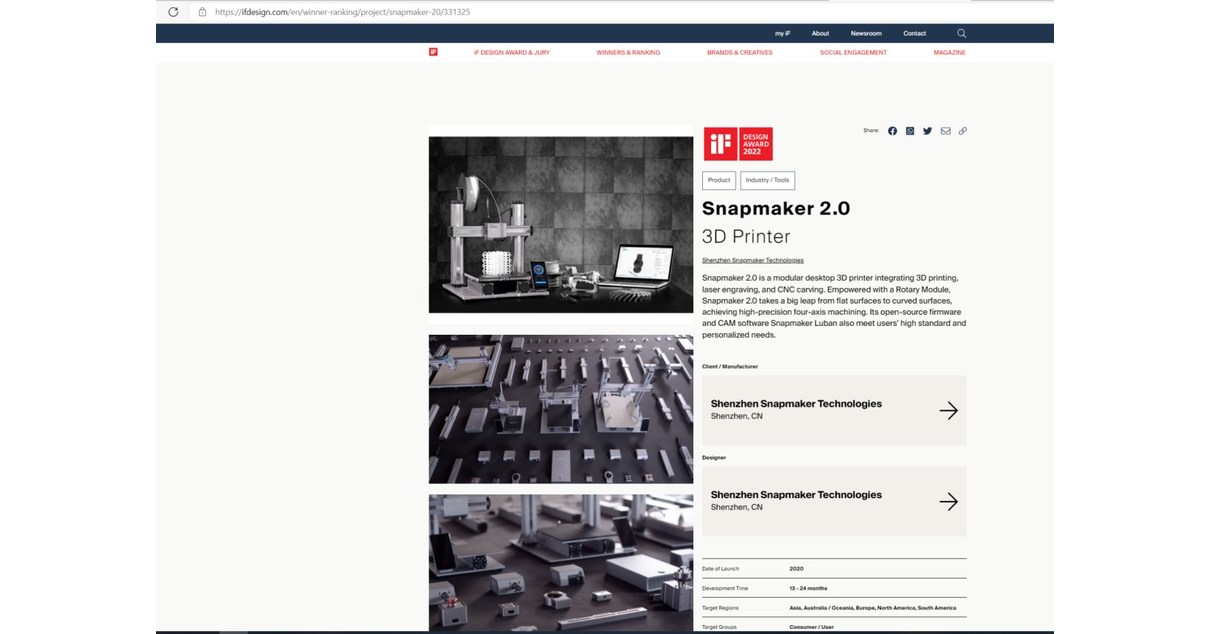Screen dimensions: 1210x634
Task: Expand the Client / Manufacturer card arrow
Action: (x=948, y=410)
